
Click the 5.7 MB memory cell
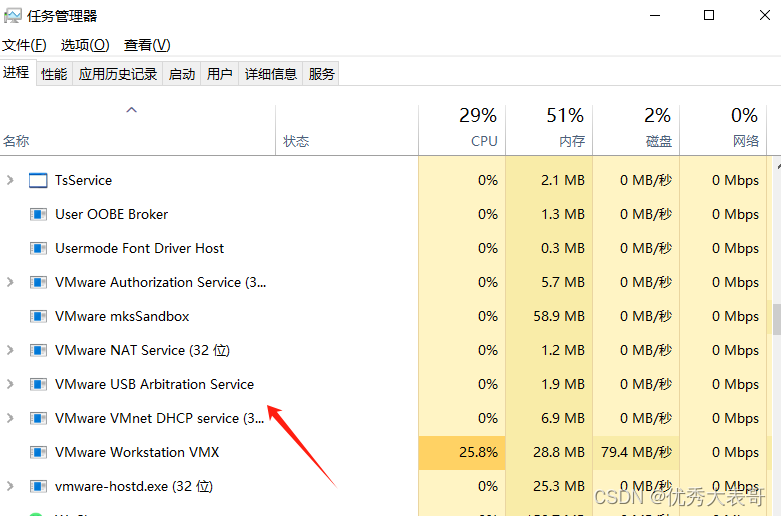tap(549, 282)
